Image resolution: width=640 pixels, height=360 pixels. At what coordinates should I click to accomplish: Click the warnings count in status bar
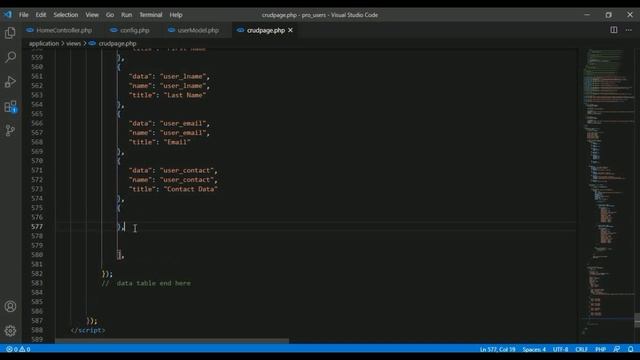25,349
